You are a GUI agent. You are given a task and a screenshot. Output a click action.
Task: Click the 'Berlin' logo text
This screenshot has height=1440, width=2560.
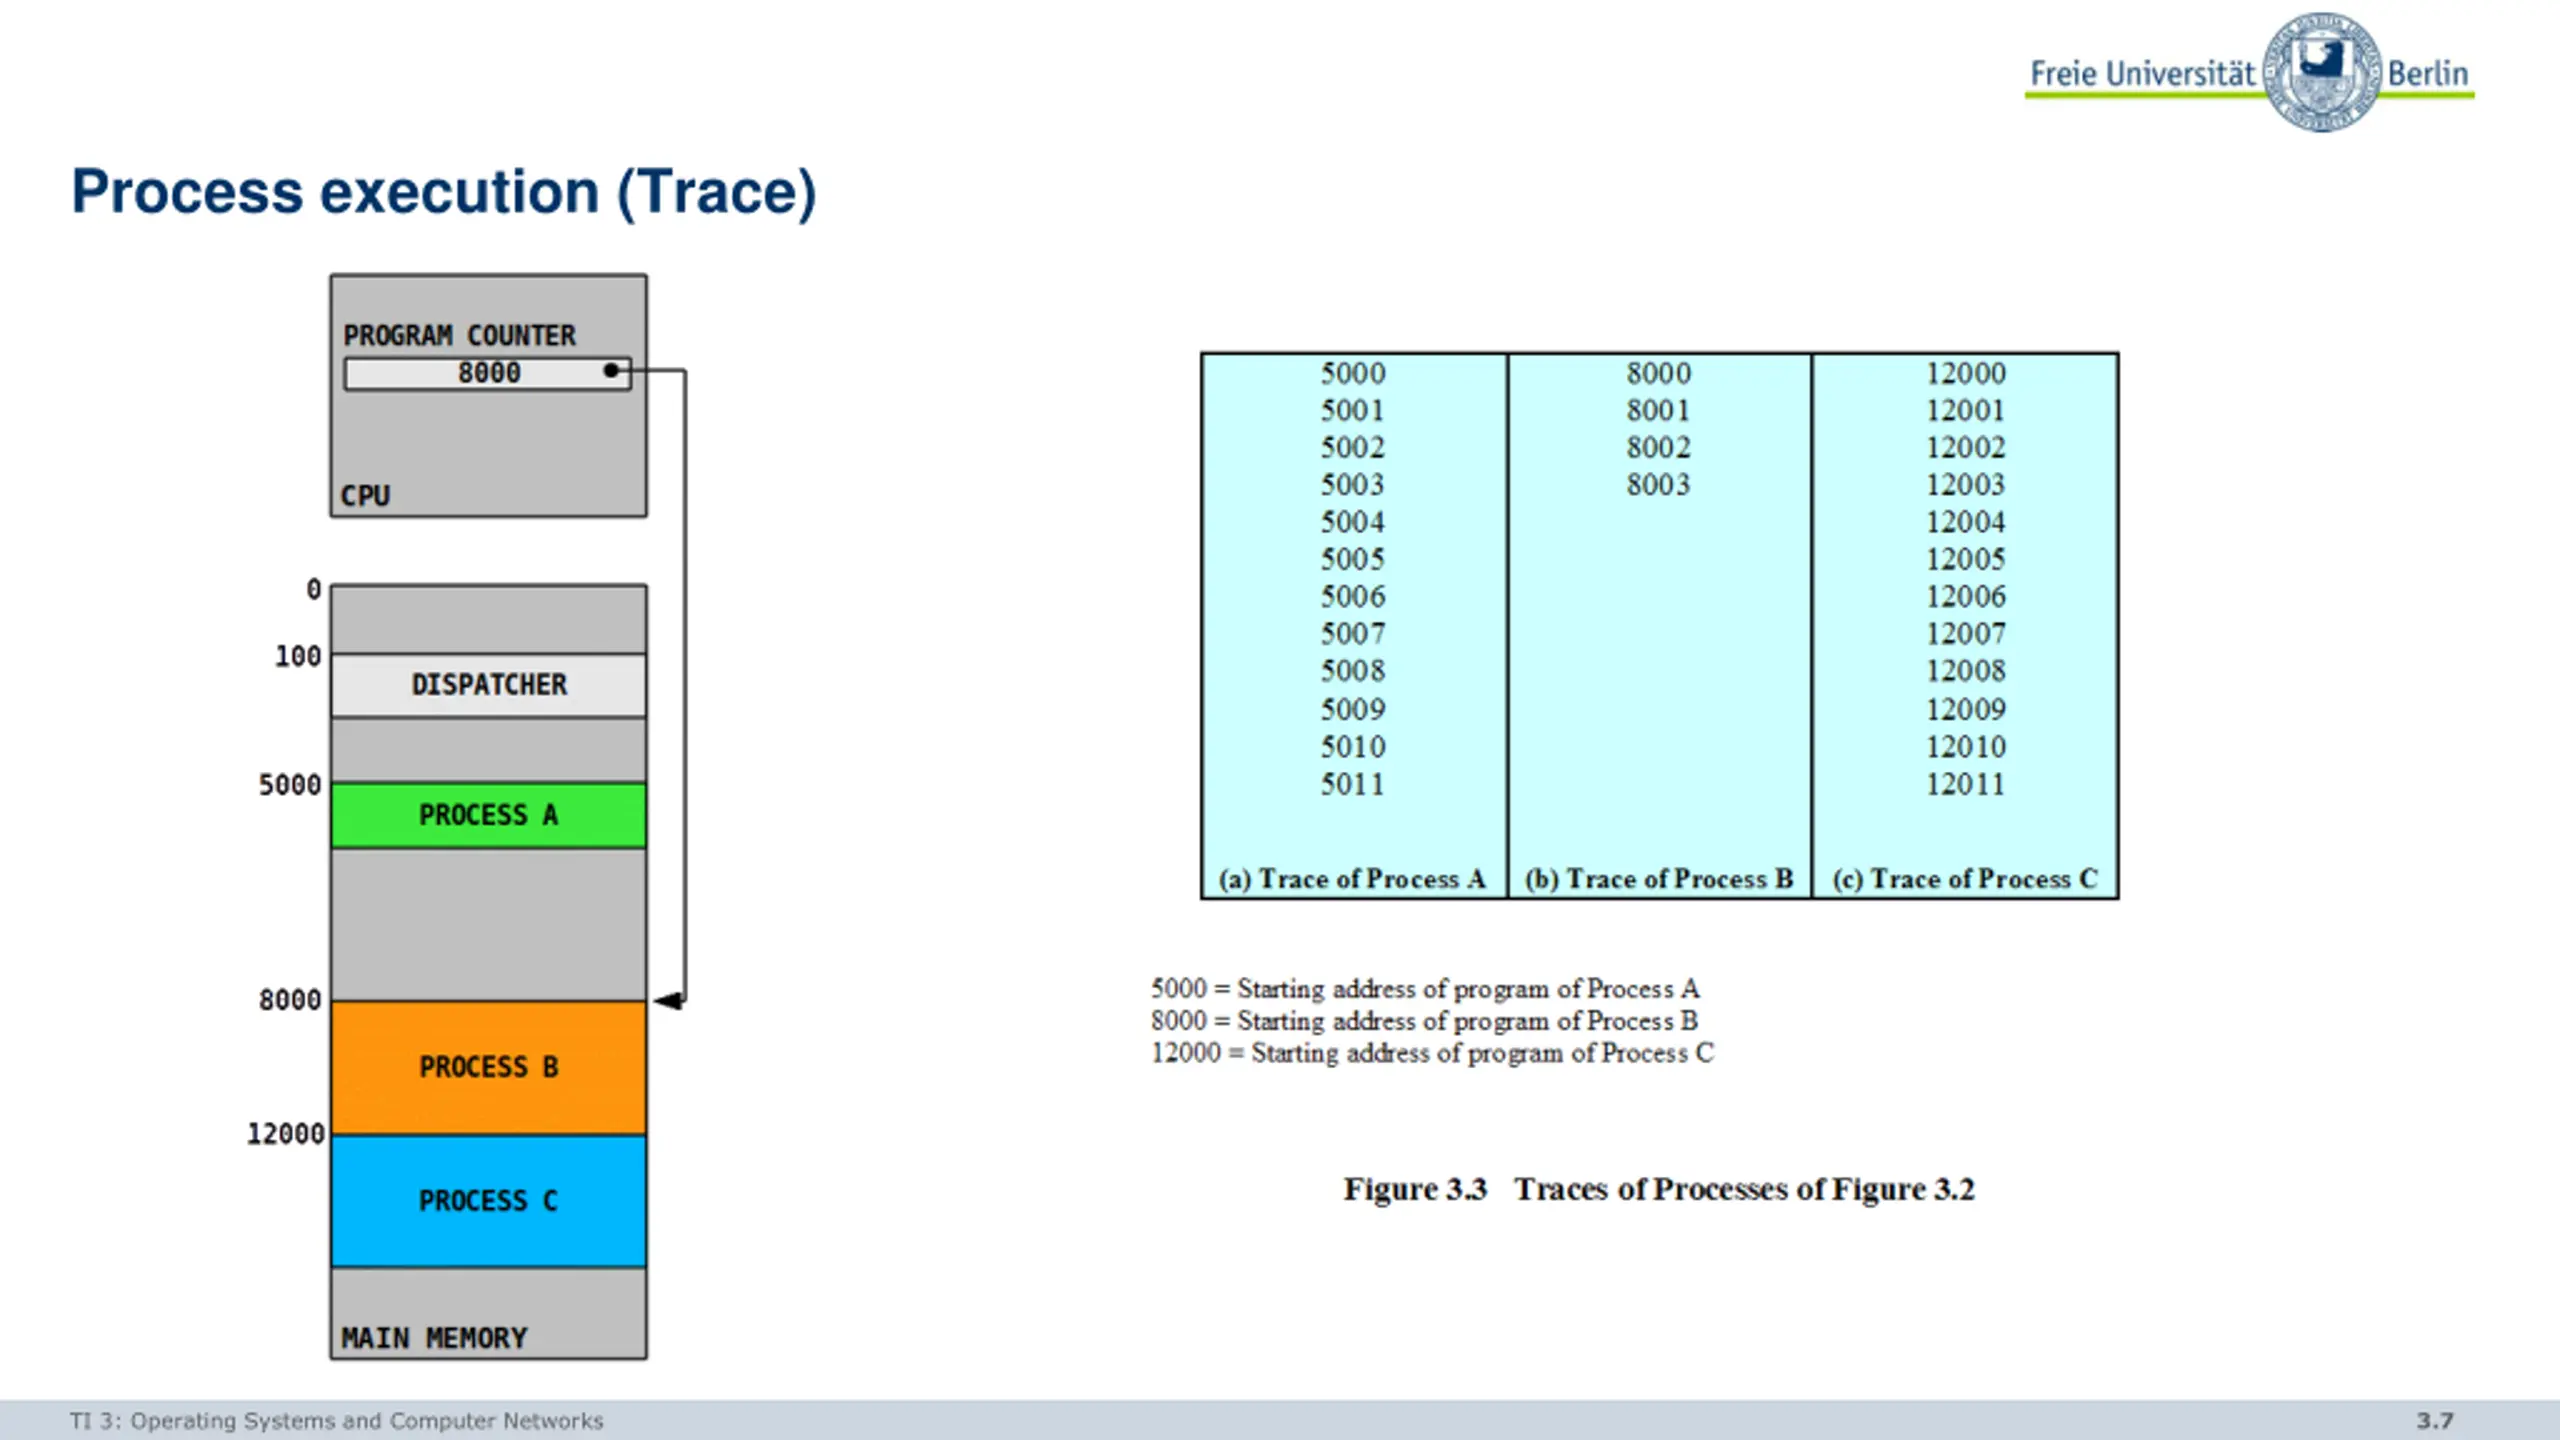coord(2428,74)
